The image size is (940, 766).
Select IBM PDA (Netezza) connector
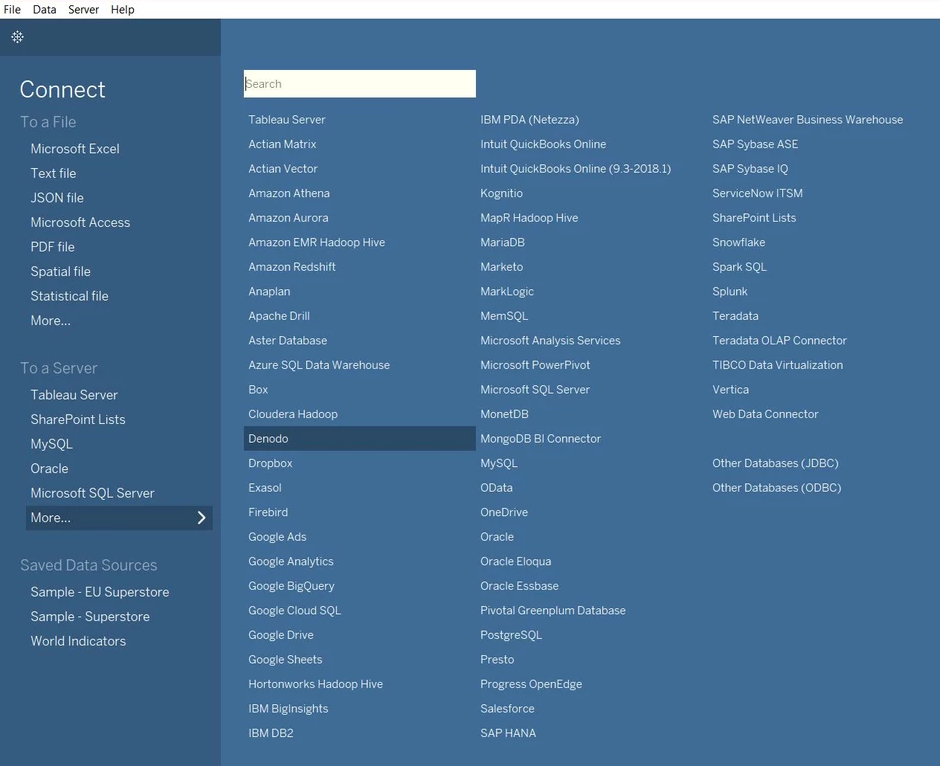[x=529, y=120]
